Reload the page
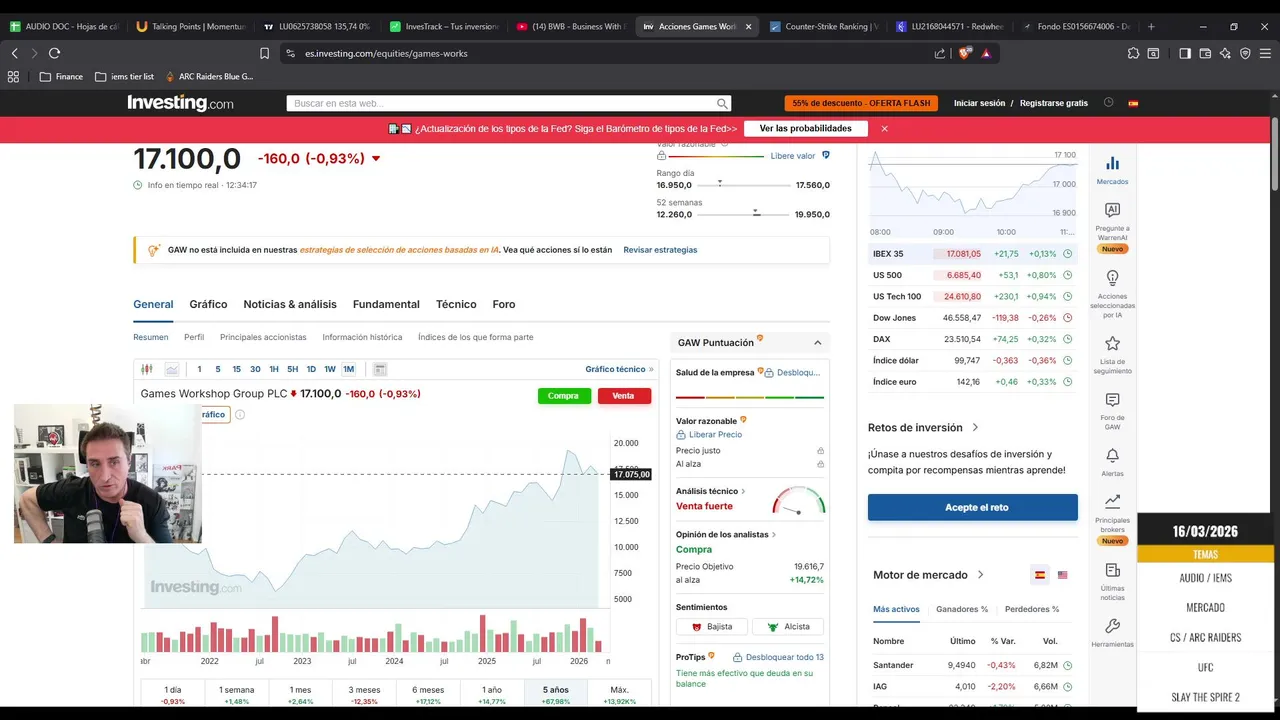 [54, 53]
